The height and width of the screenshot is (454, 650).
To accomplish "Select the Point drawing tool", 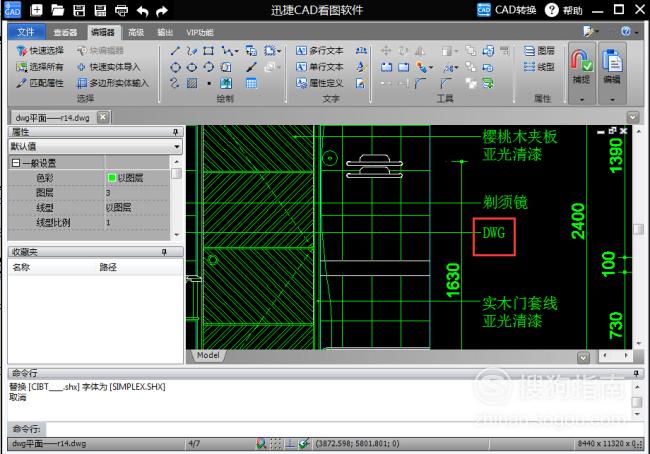I will (209, 83).
